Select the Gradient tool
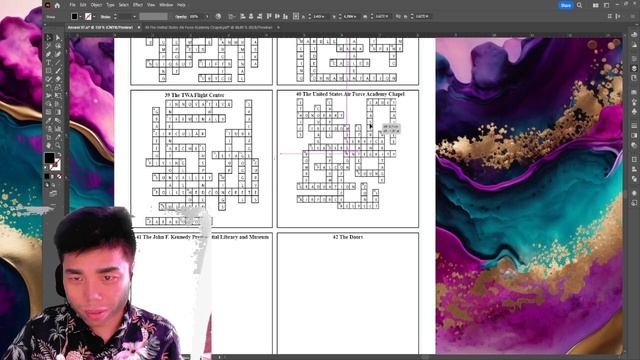 point(58,111)
